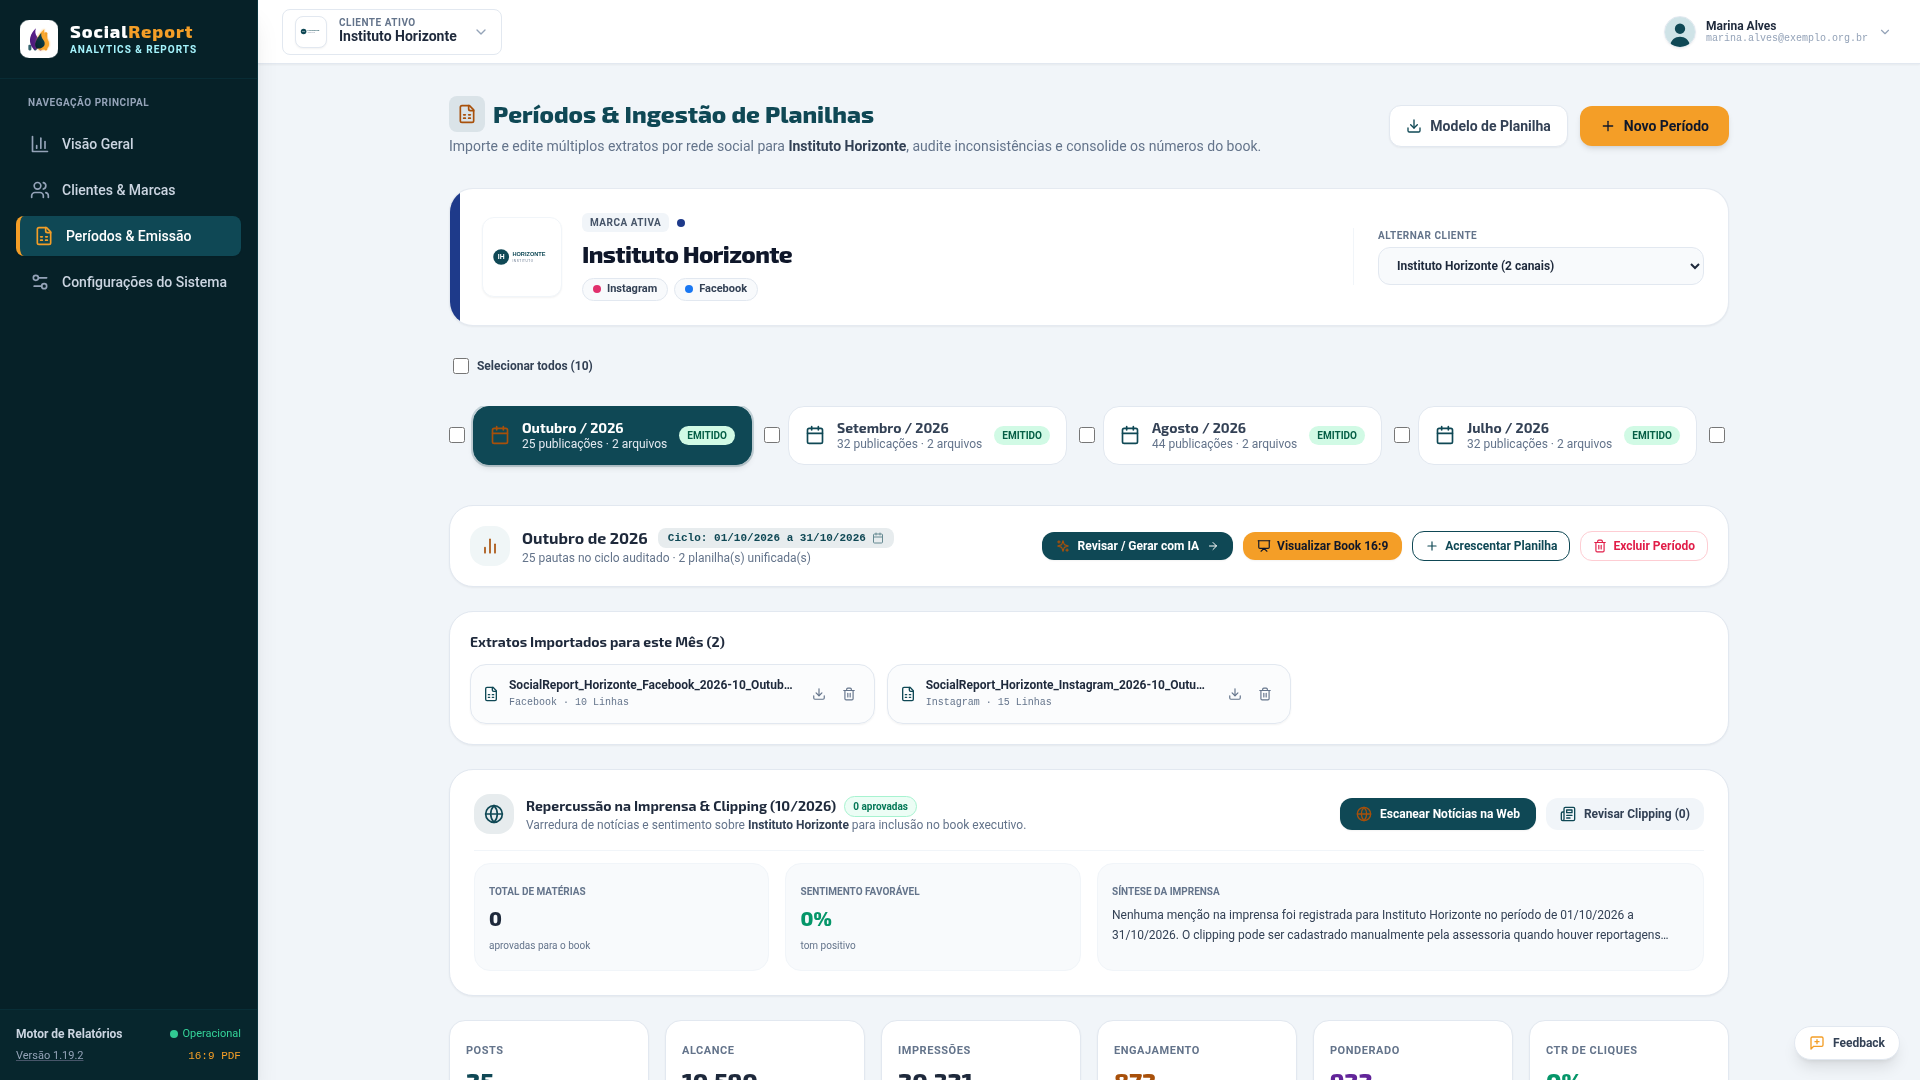This screenshot has width=1920, height=1080.
Task: Delete the Instagram extract file
Action: click(1265, 694)
